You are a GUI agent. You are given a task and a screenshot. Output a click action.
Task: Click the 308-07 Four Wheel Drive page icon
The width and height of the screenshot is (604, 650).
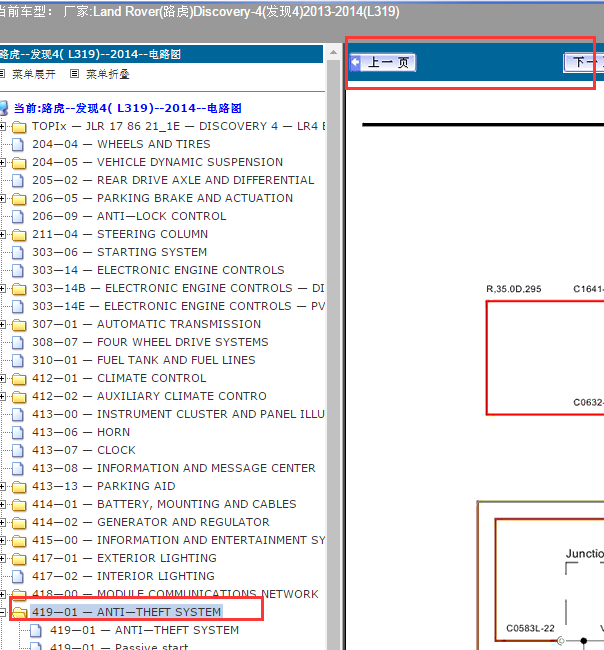[18, 342]
